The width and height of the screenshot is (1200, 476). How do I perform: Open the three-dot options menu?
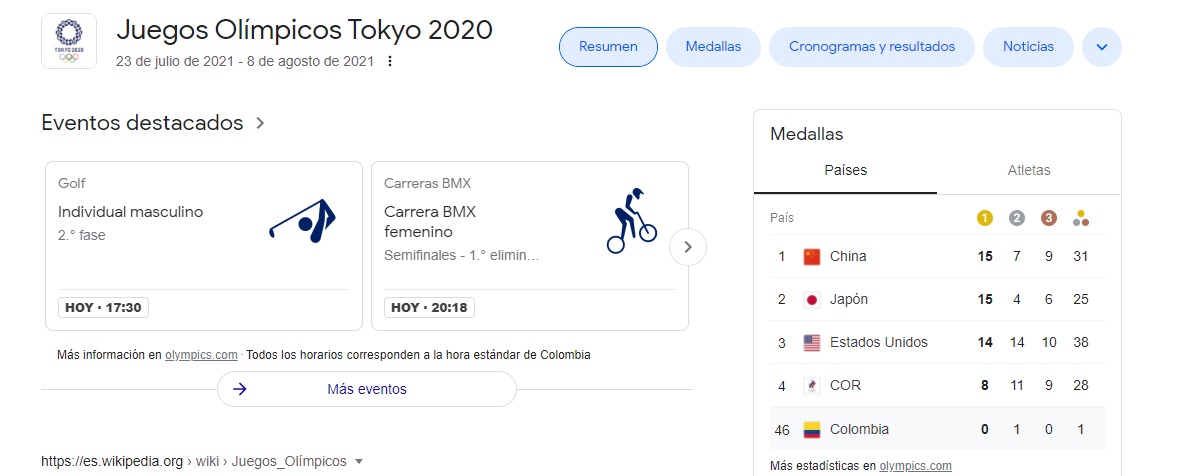(390, 61)
